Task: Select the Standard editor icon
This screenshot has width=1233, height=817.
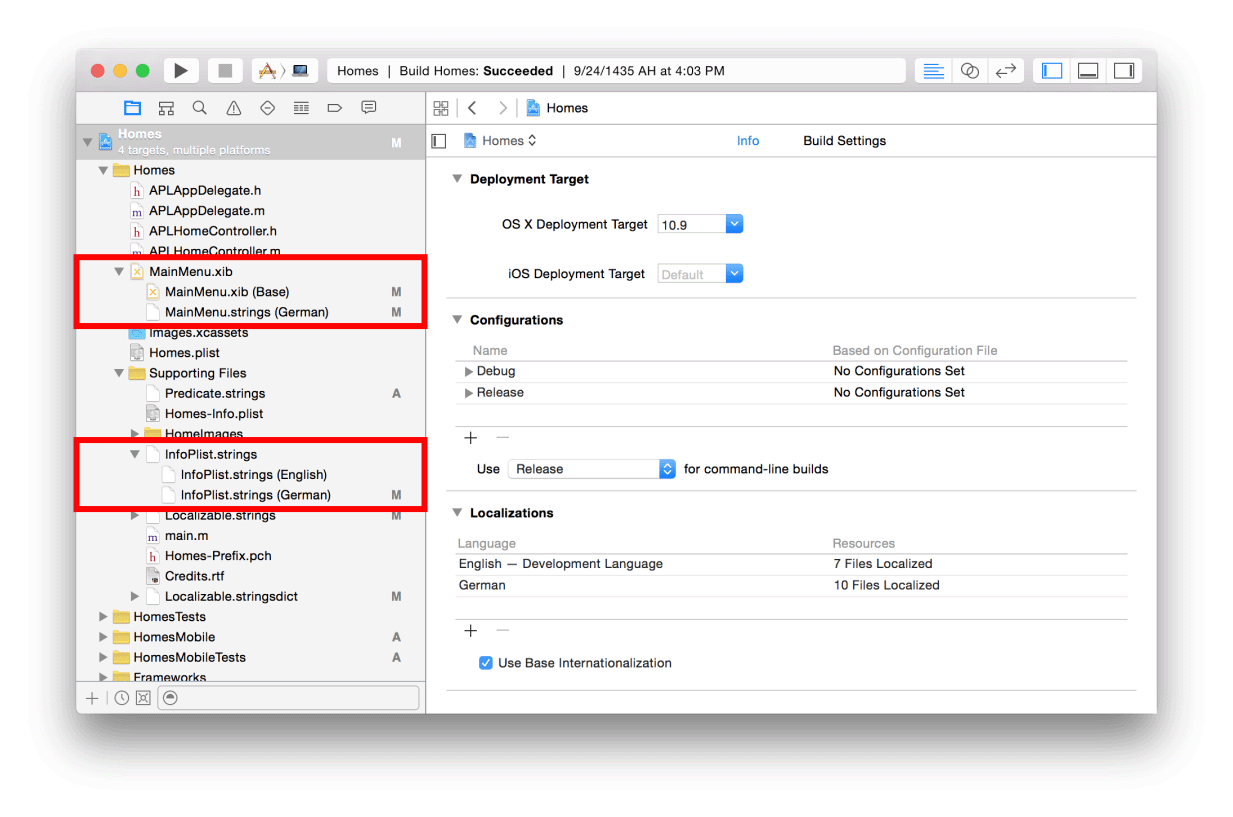Action: click(x=933, y=71)
